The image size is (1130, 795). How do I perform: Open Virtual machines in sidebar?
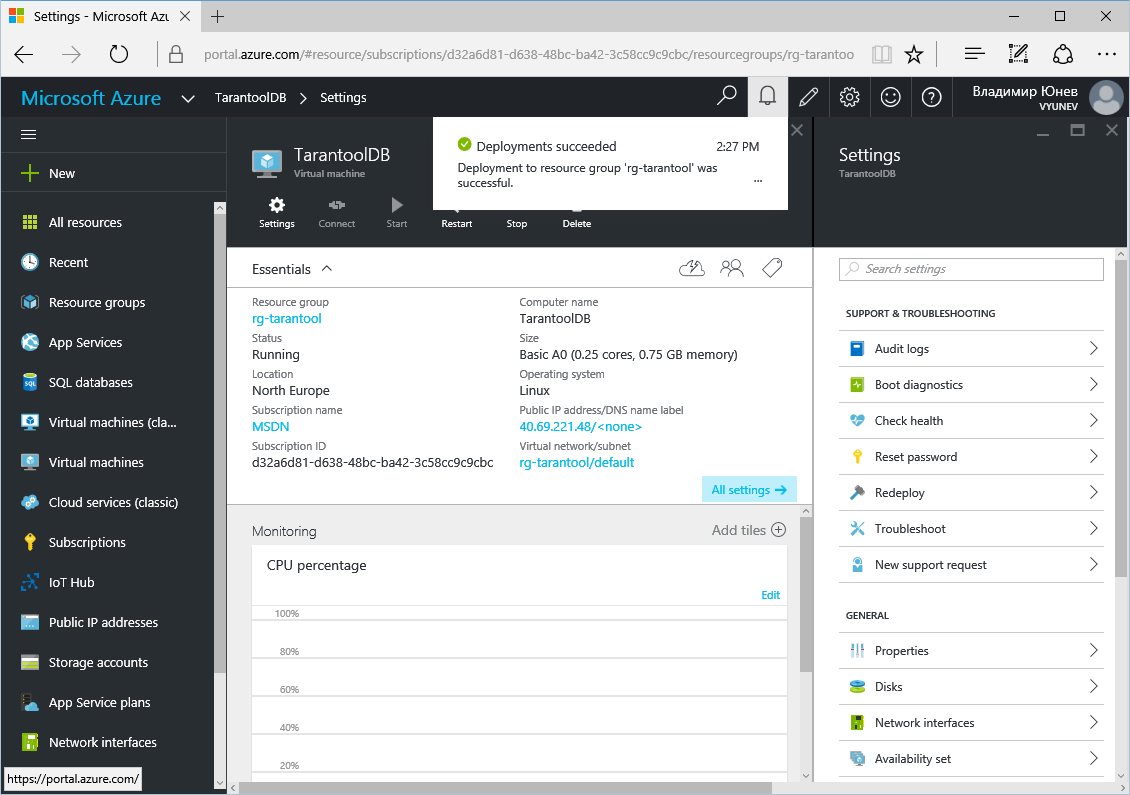tap(96, 462)
